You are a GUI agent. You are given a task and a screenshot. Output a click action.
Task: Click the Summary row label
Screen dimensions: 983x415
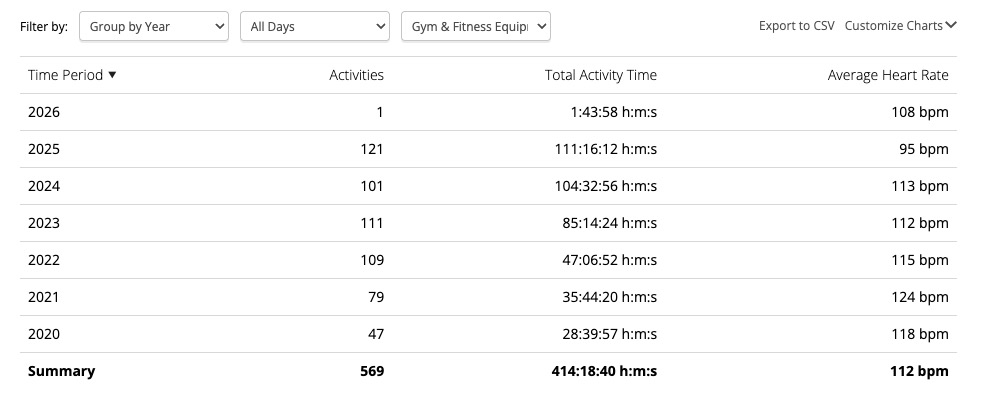tap(61, 371)
